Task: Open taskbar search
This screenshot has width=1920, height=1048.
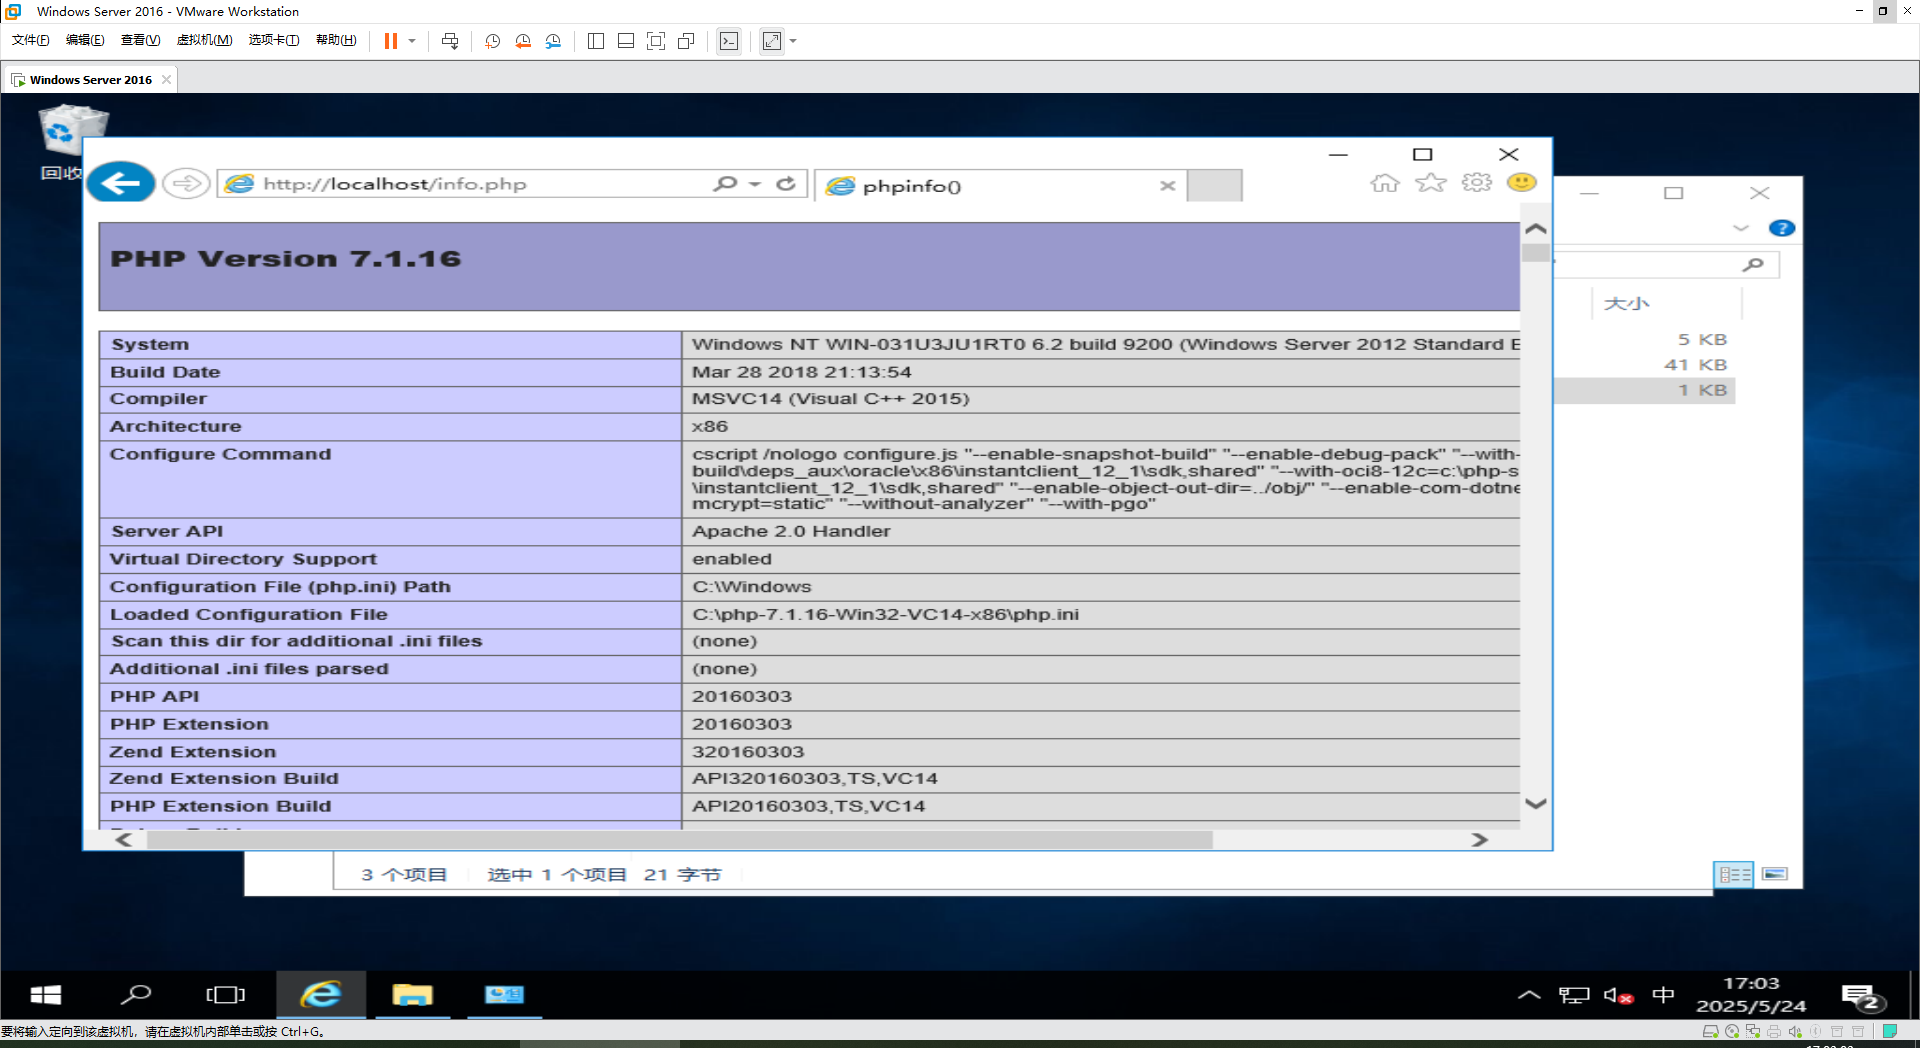Action: coord(136,995)
